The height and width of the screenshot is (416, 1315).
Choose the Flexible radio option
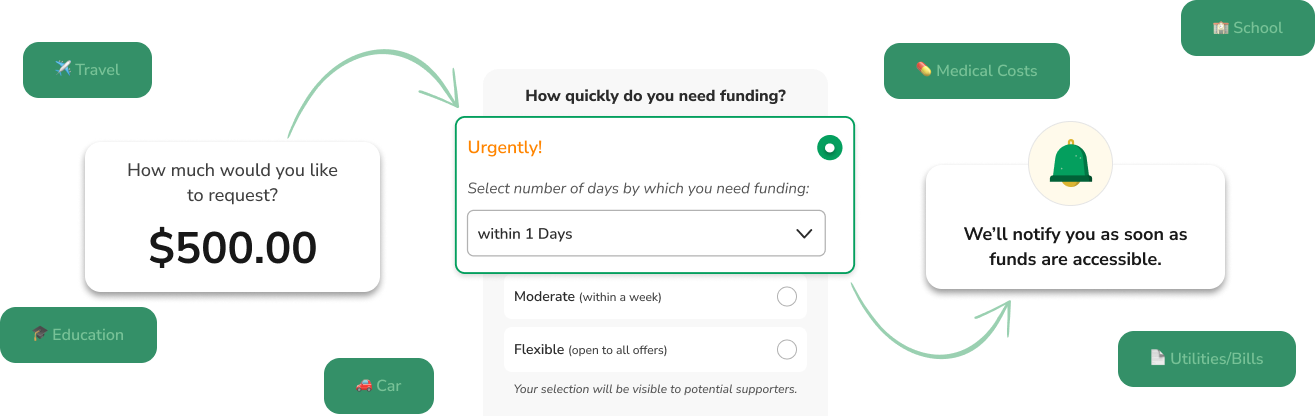point(787,349)
